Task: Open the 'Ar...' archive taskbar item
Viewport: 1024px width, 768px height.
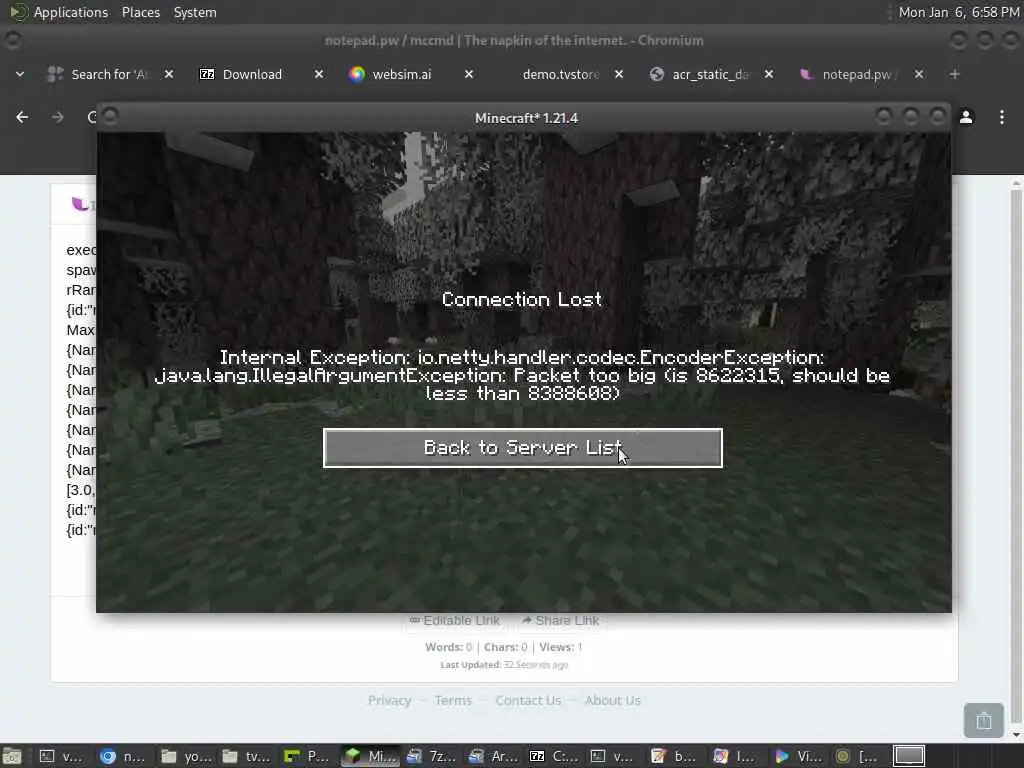Action: (493, 756)
